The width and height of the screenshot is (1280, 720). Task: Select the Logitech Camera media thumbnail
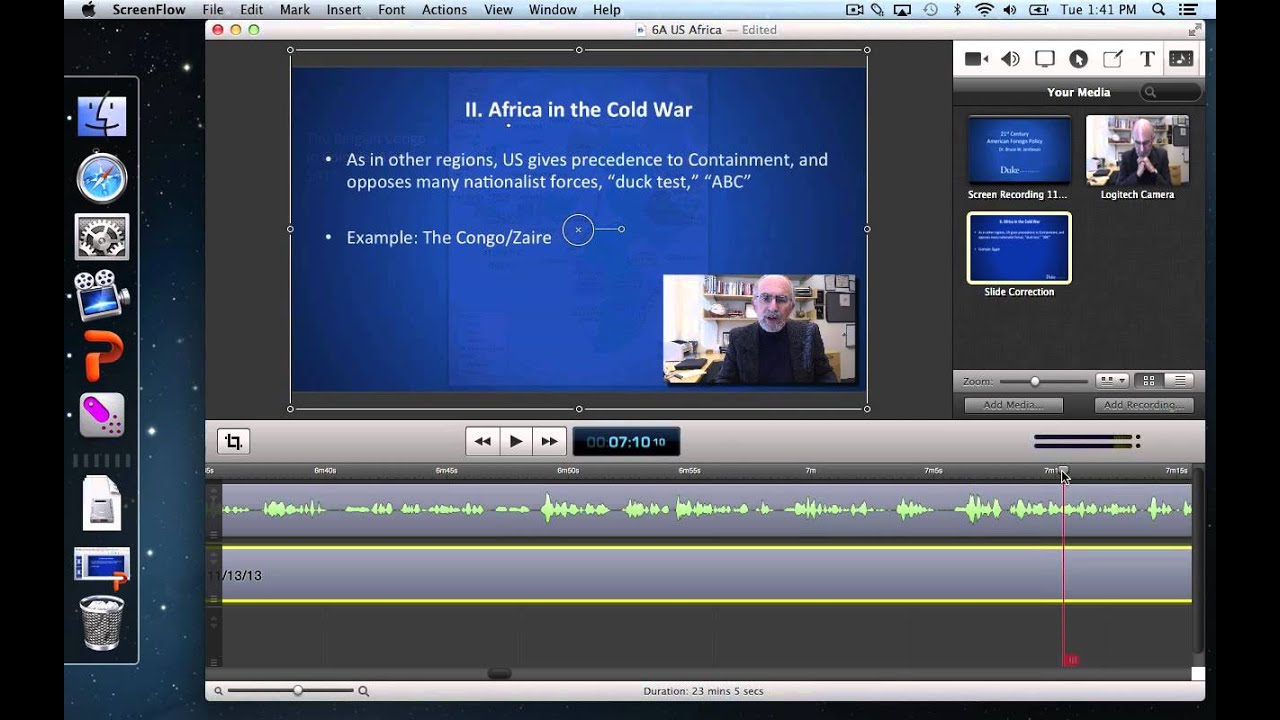pyautogui.click(x=1137, y=149)
